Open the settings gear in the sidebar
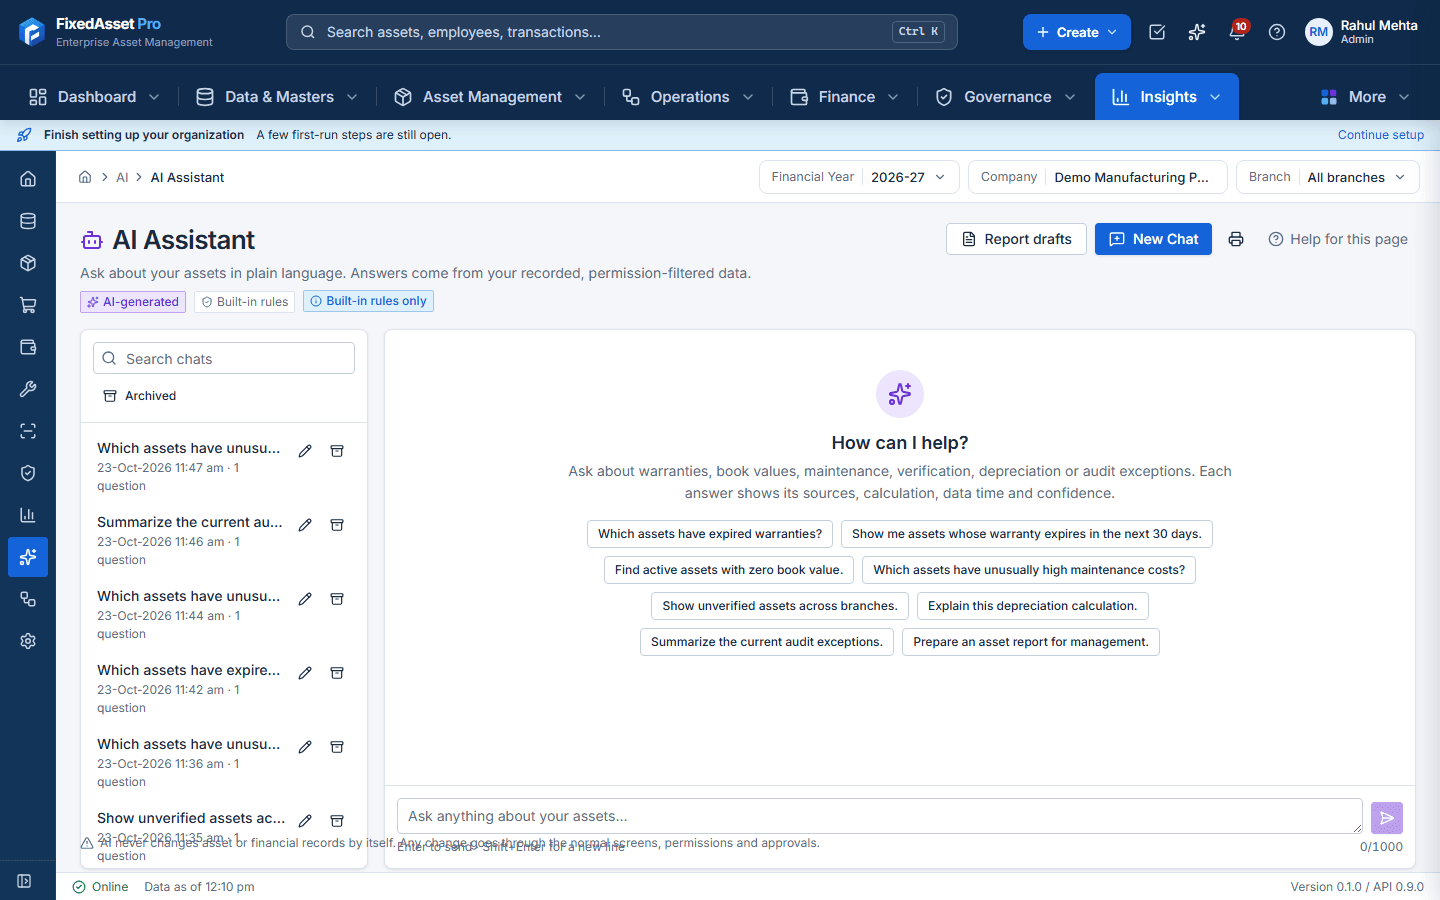Screen dimensions: 1440x900 pos(28,641)
